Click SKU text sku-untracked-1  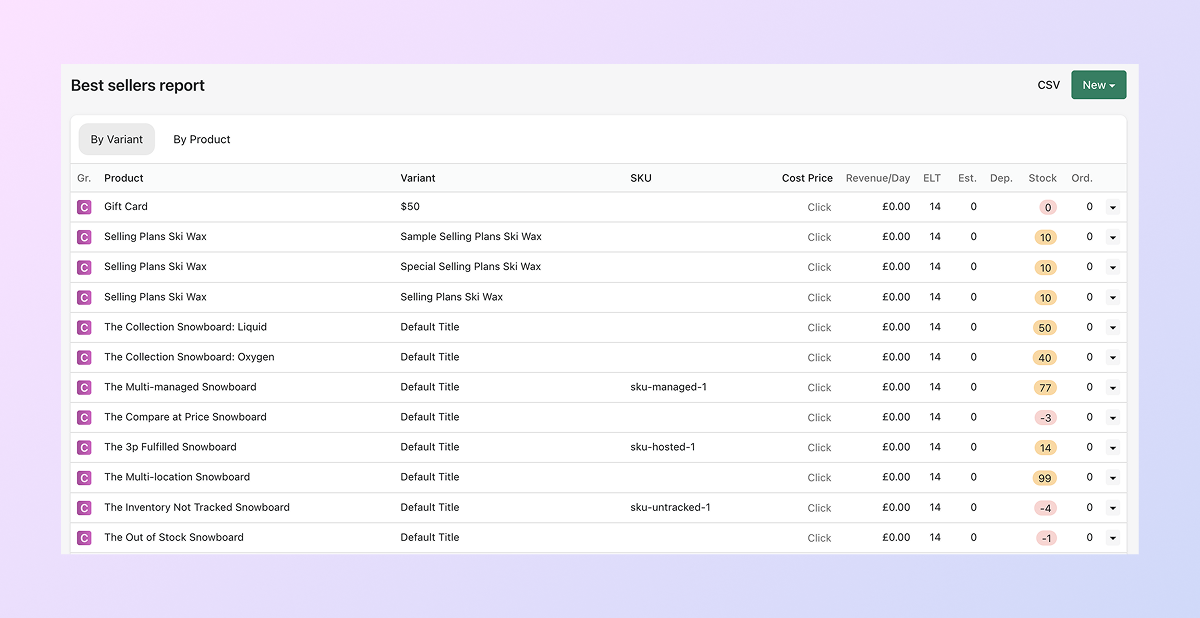pyautogui.click(x=670, y=507)
